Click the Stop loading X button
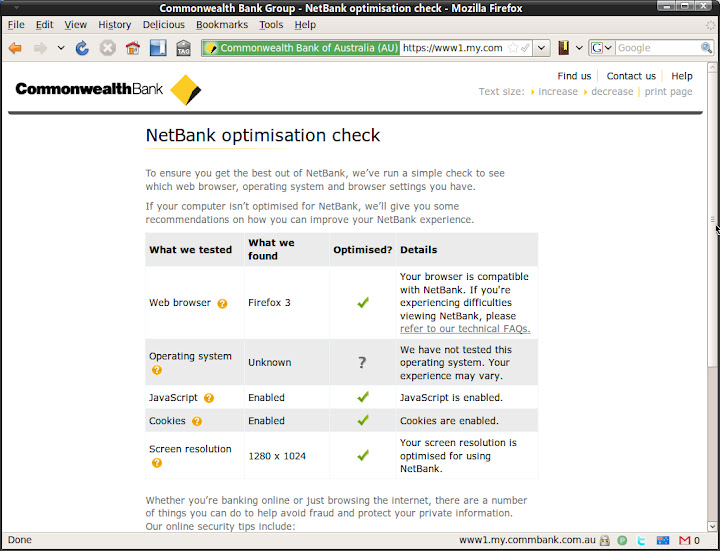The height and width of the screenshot is (551, 720). [x=108, y=48]
